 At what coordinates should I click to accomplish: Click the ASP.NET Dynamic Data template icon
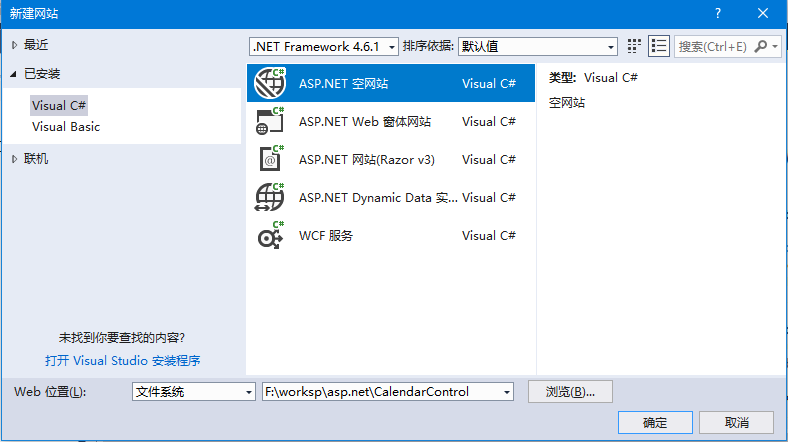pos(270,197)
